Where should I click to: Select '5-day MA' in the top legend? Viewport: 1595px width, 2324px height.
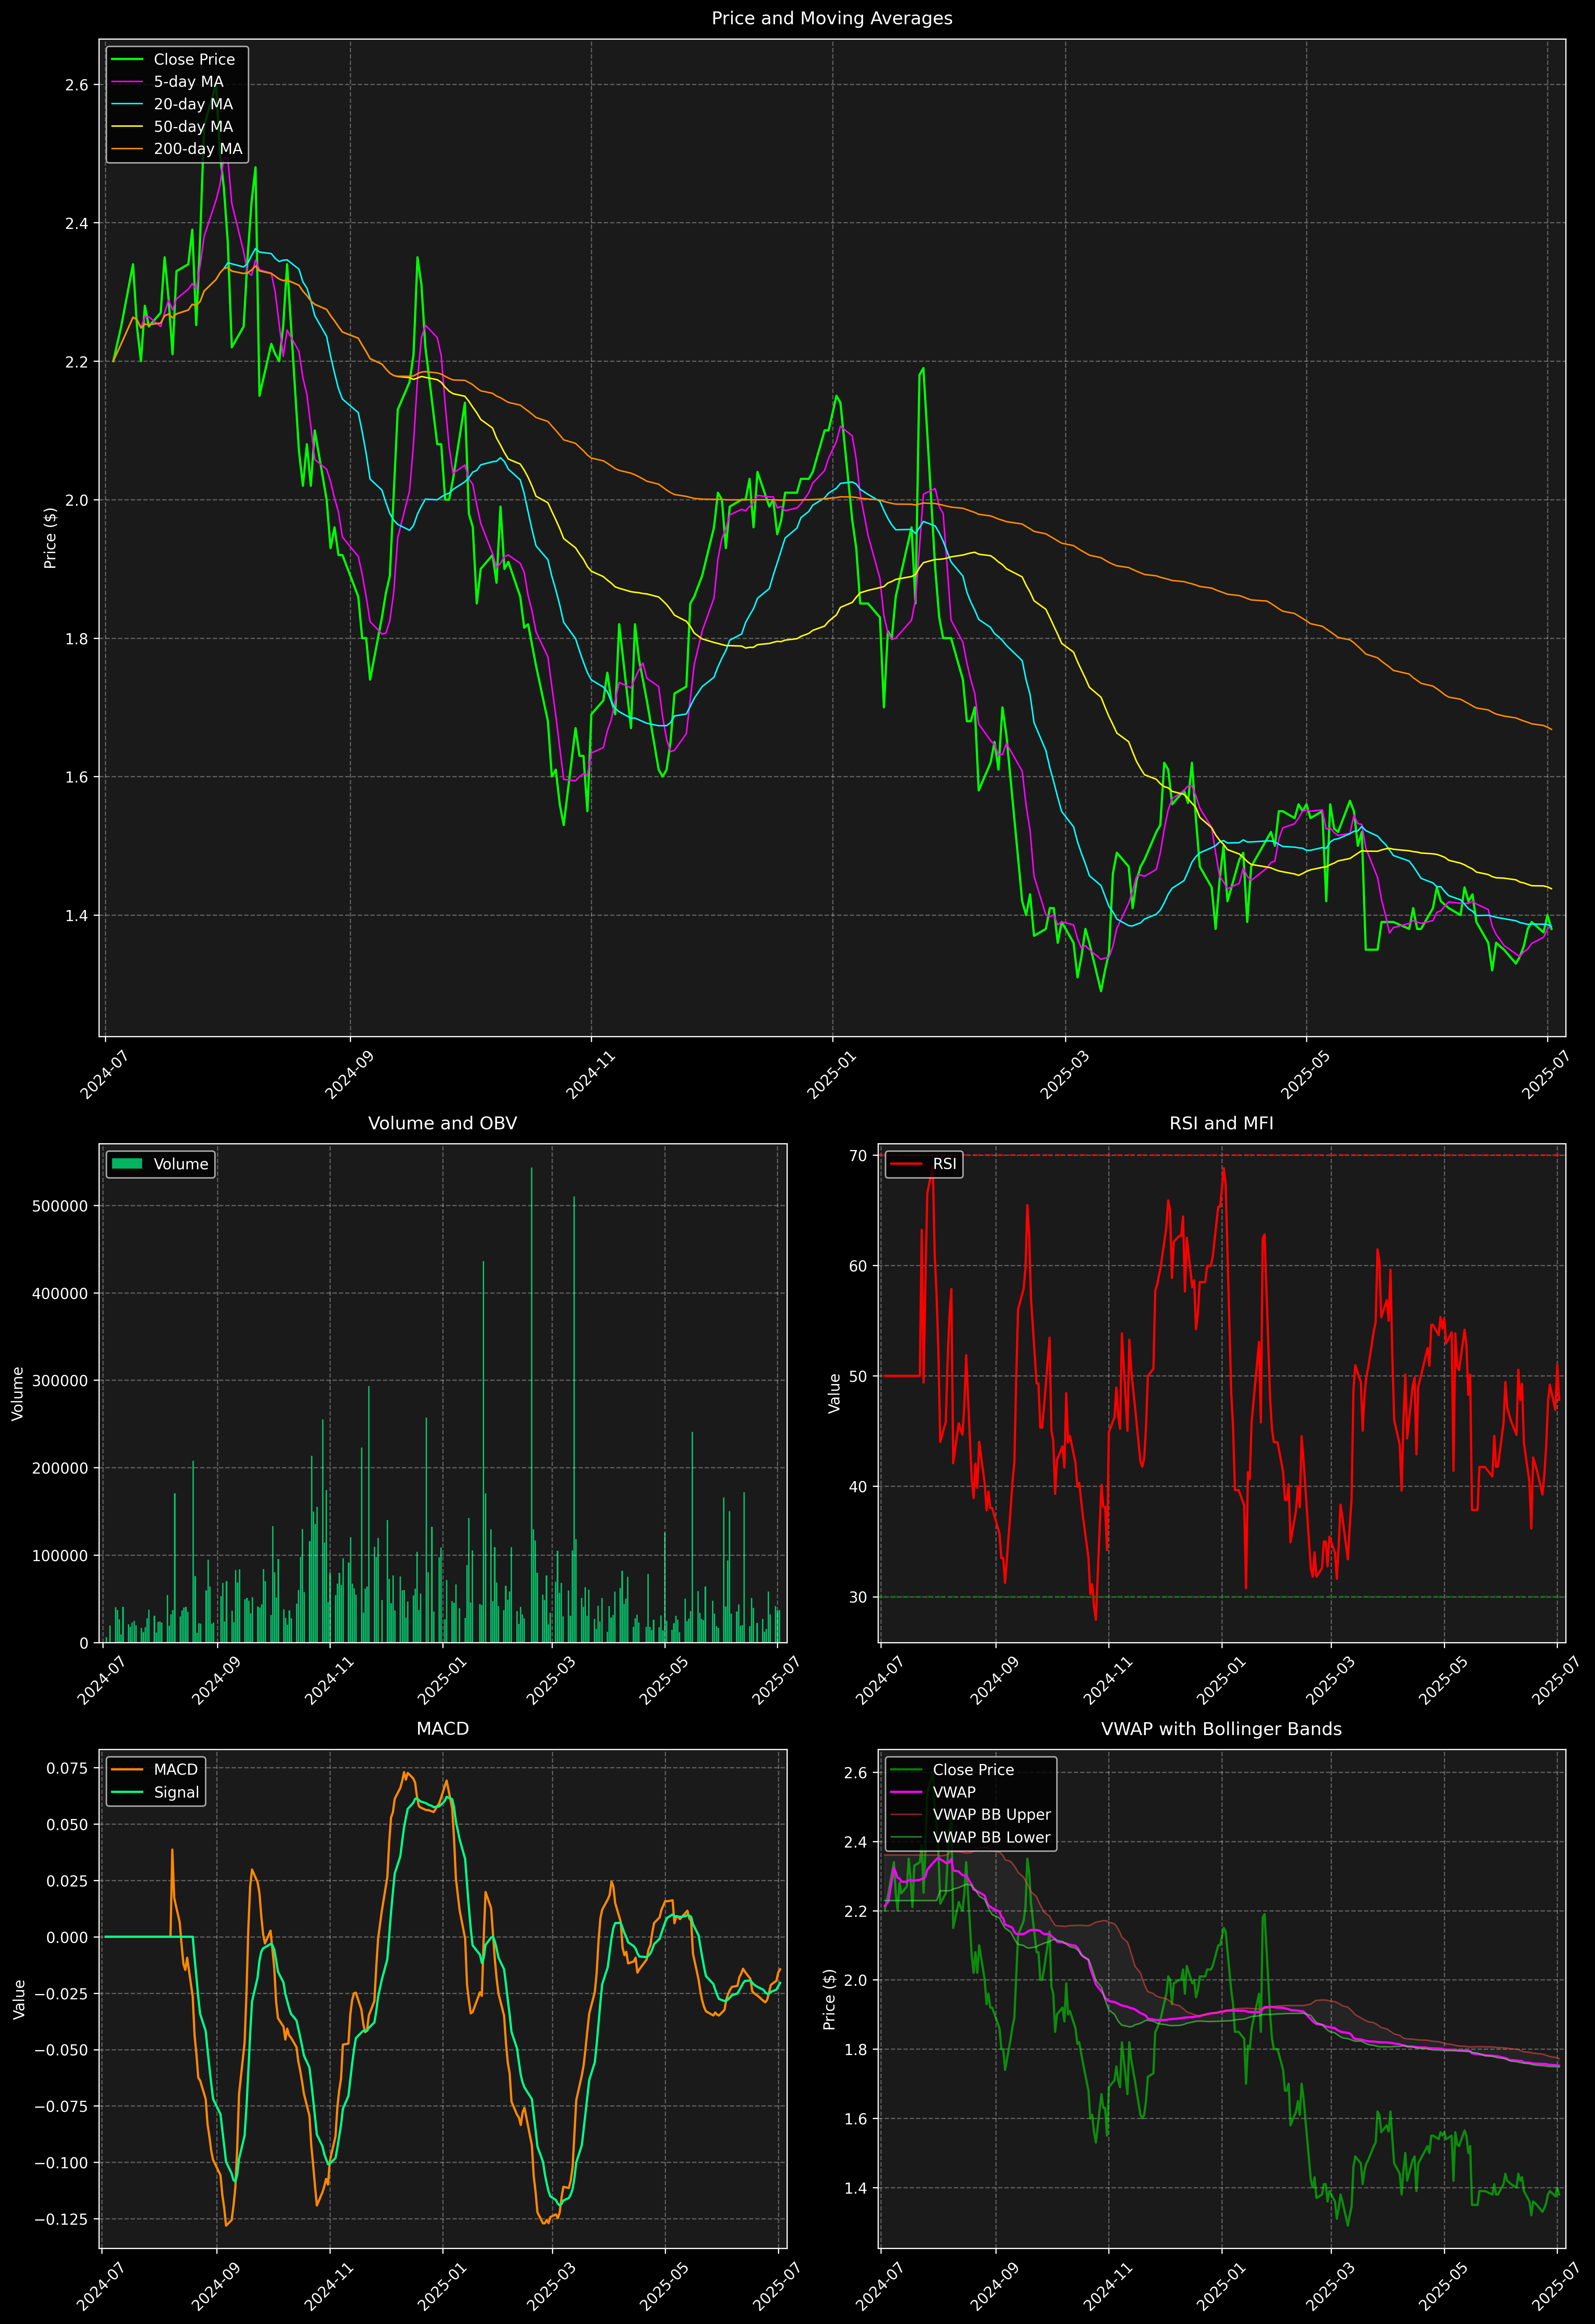[188, 82]
